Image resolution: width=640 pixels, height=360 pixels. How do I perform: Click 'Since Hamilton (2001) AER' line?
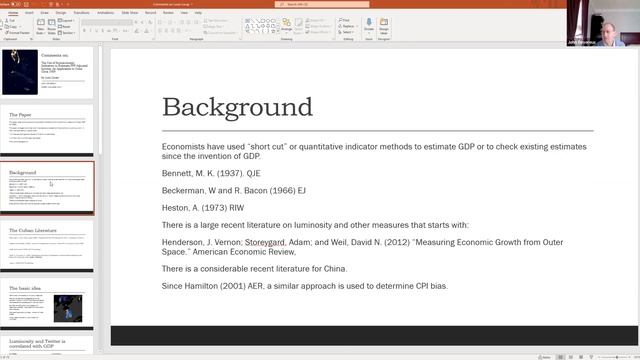click(304, 286)
